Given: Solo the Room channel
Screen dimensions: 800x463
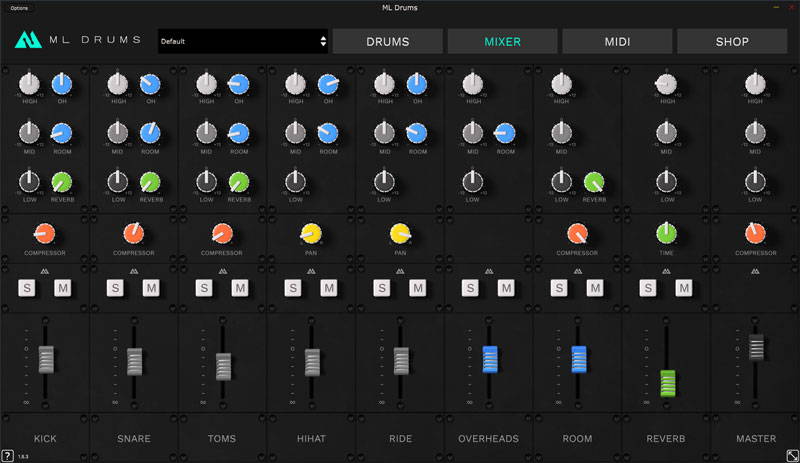Looking at the screenshot, I should [x=559, y=288].
